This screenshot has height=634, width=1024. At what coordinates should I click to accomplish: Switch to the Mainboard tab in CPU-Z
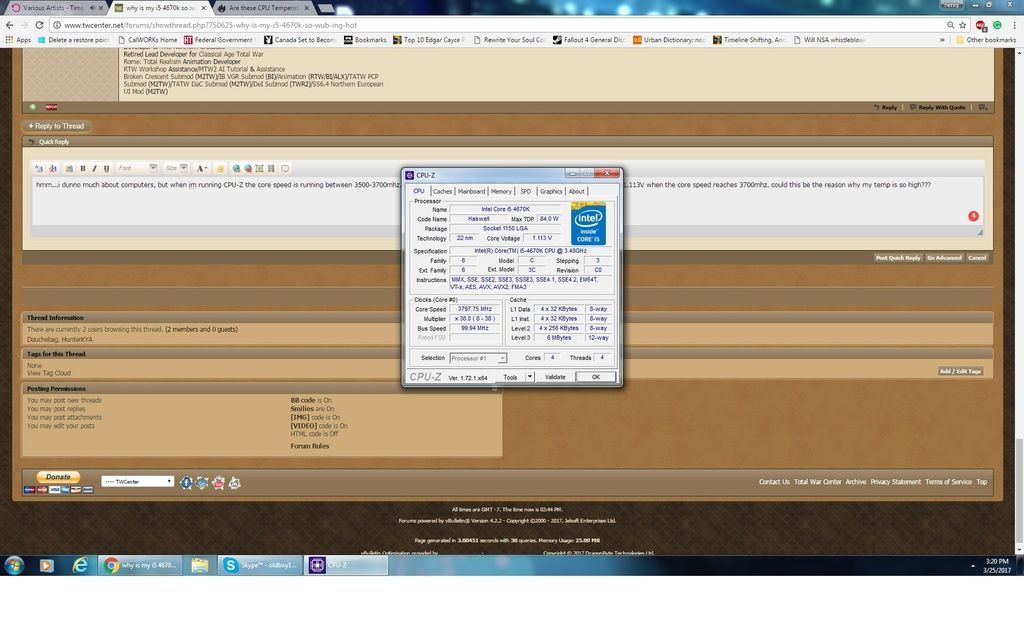pos(472,191)
